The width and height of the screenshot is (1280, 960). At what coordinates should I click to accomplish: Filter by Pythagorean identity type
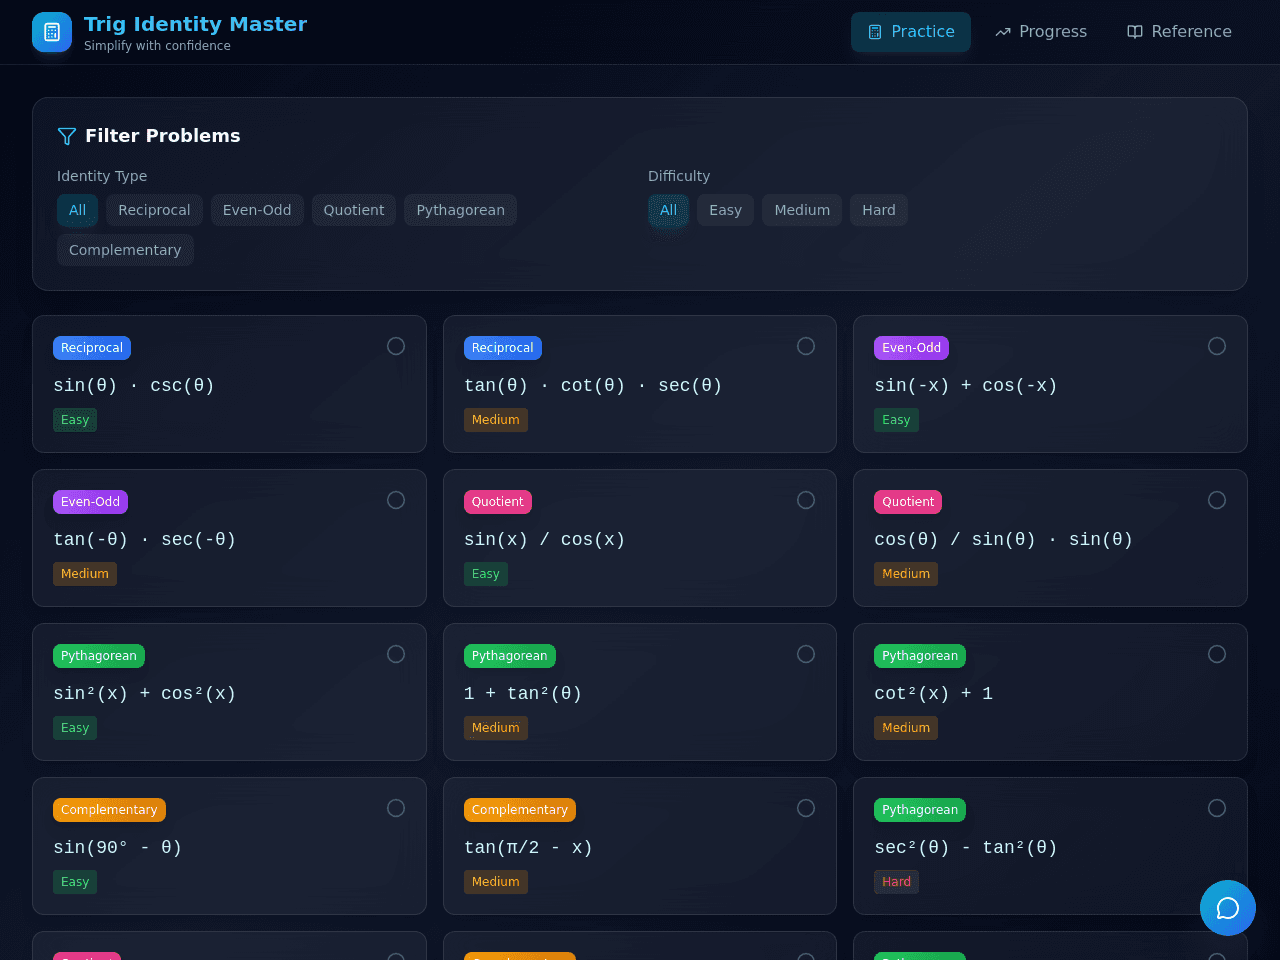point(461,210)
